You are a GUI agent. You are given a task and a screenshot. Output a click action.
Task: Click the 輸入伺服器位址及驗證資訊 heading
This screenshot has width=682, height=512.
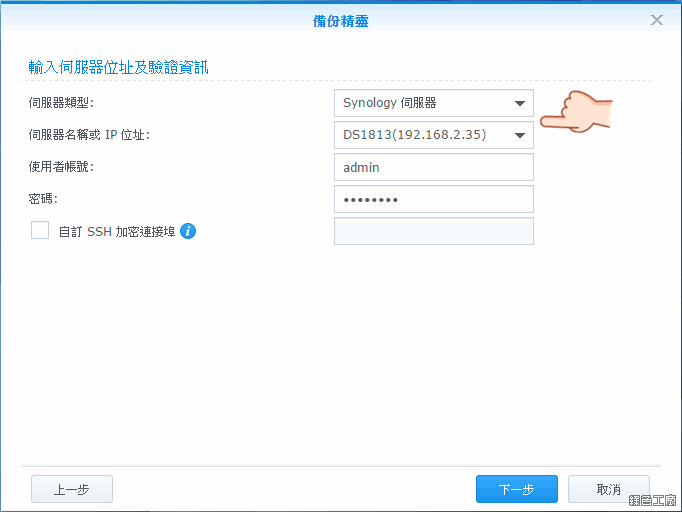pos(118,67)
